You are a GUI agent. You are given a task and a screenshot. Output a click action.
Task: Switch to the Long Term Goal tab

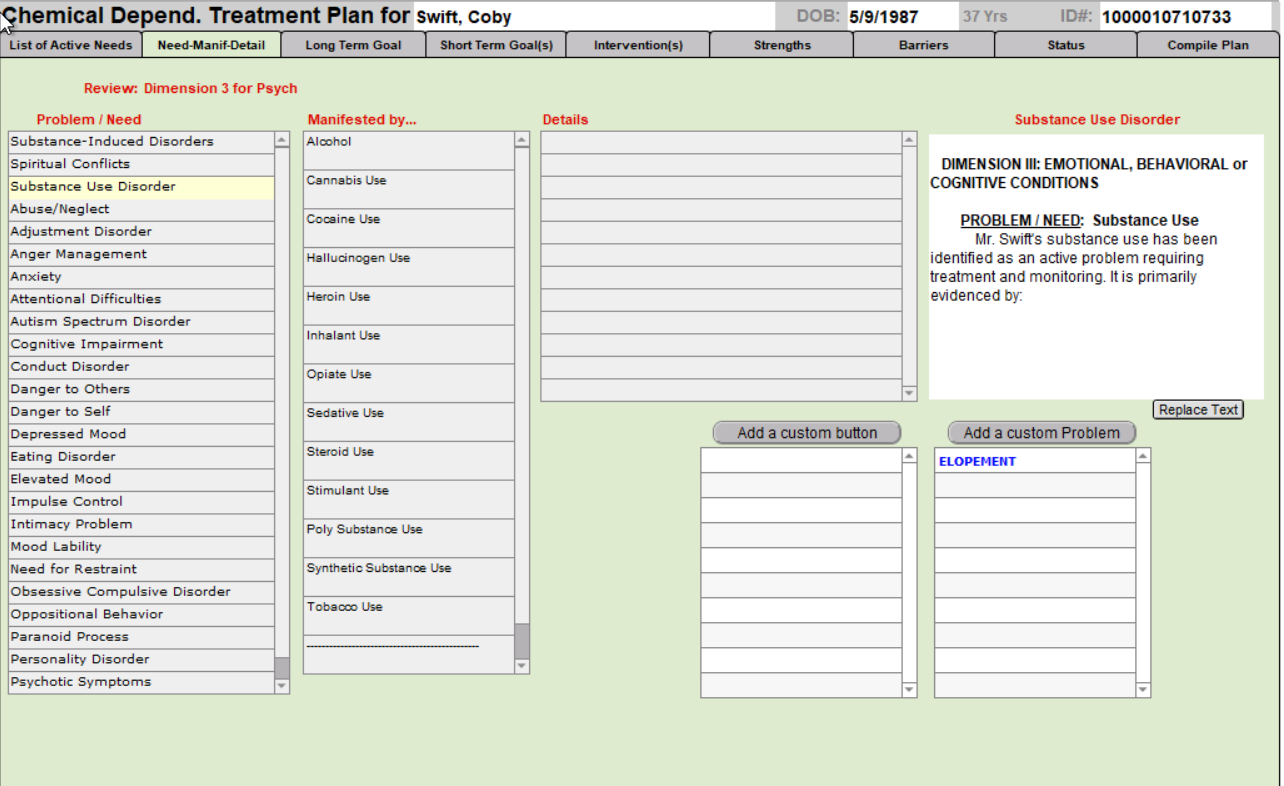tap(353, 45)
